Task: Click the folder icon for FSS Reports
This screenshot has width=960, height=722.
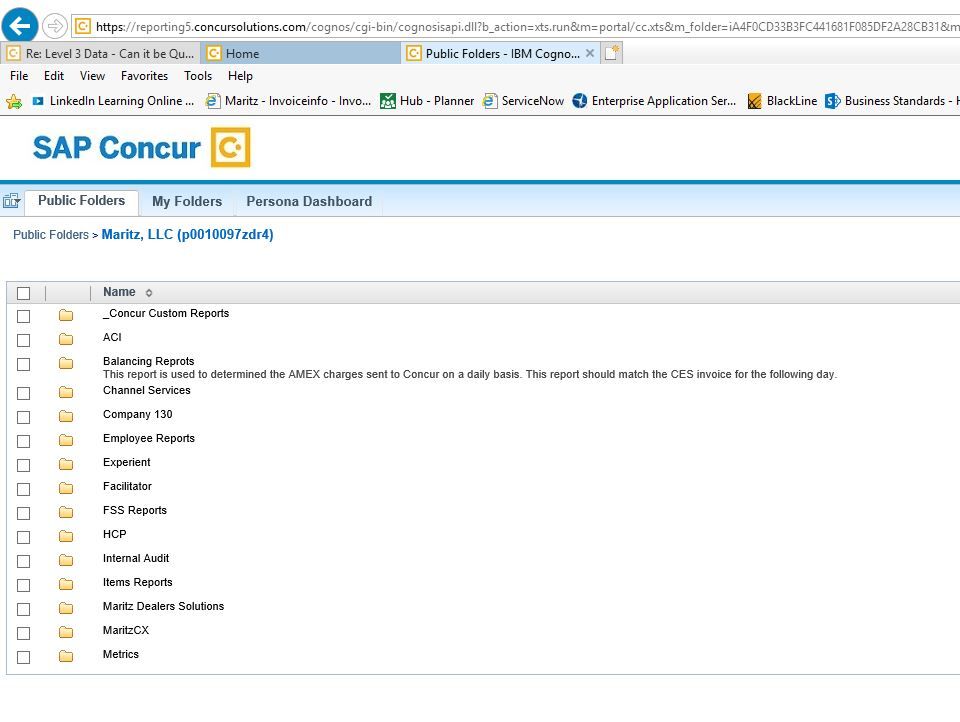Action: (x=66, y=512)
